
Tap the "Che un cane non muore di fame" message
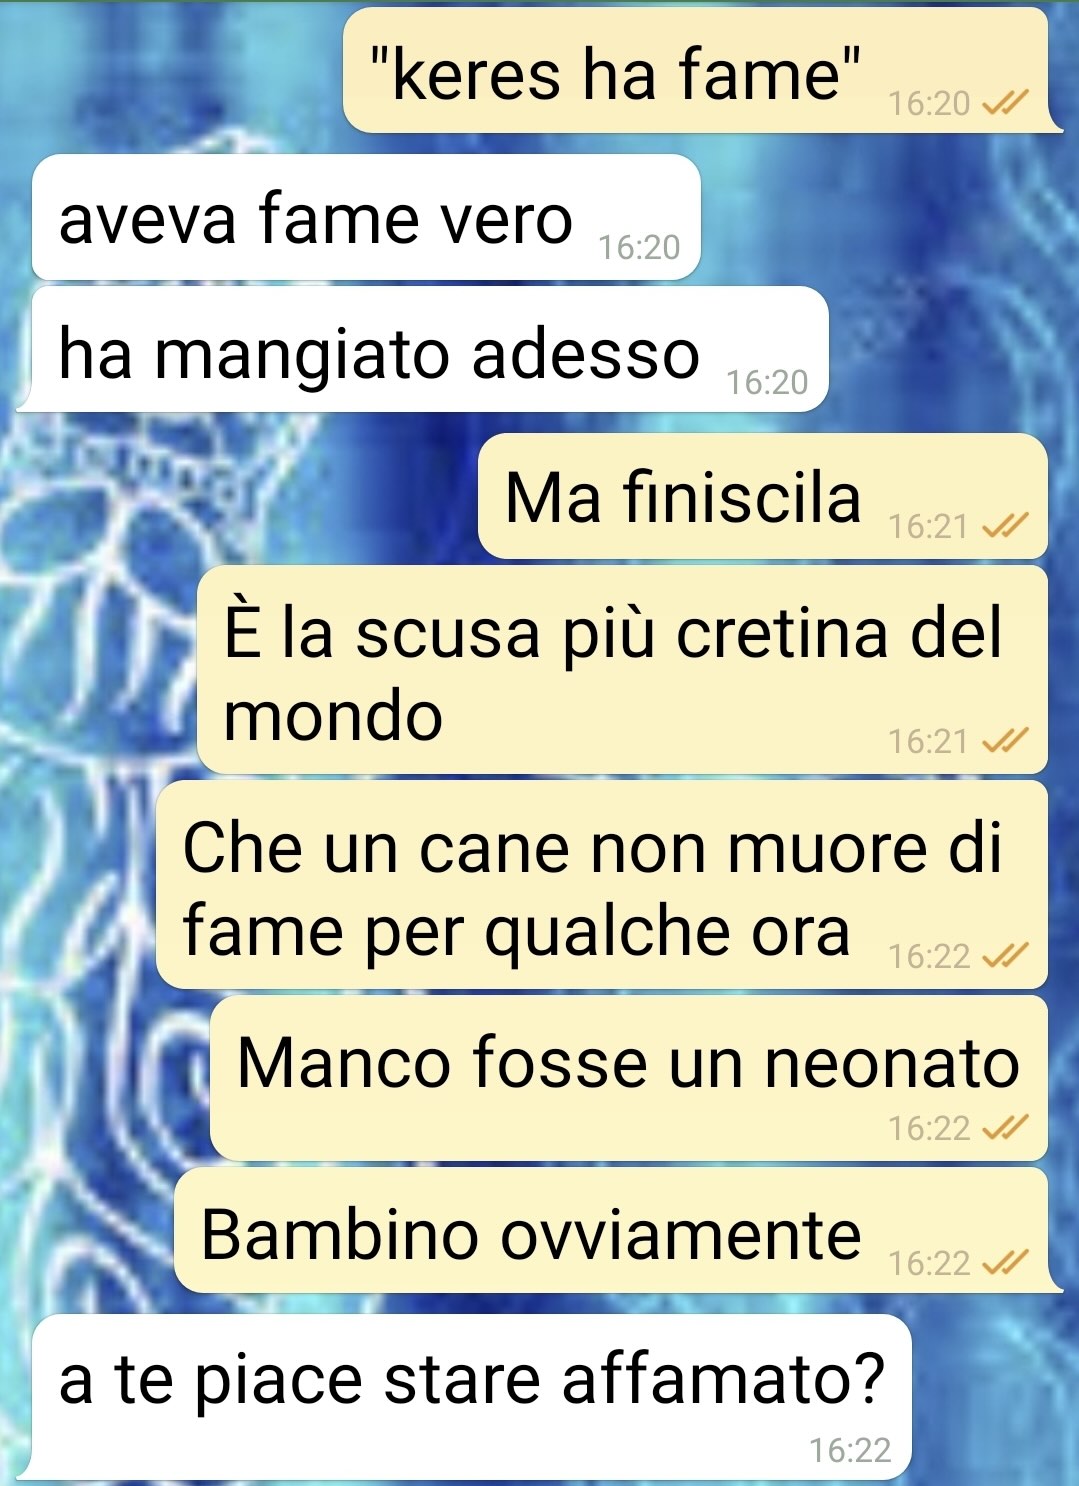602,885
